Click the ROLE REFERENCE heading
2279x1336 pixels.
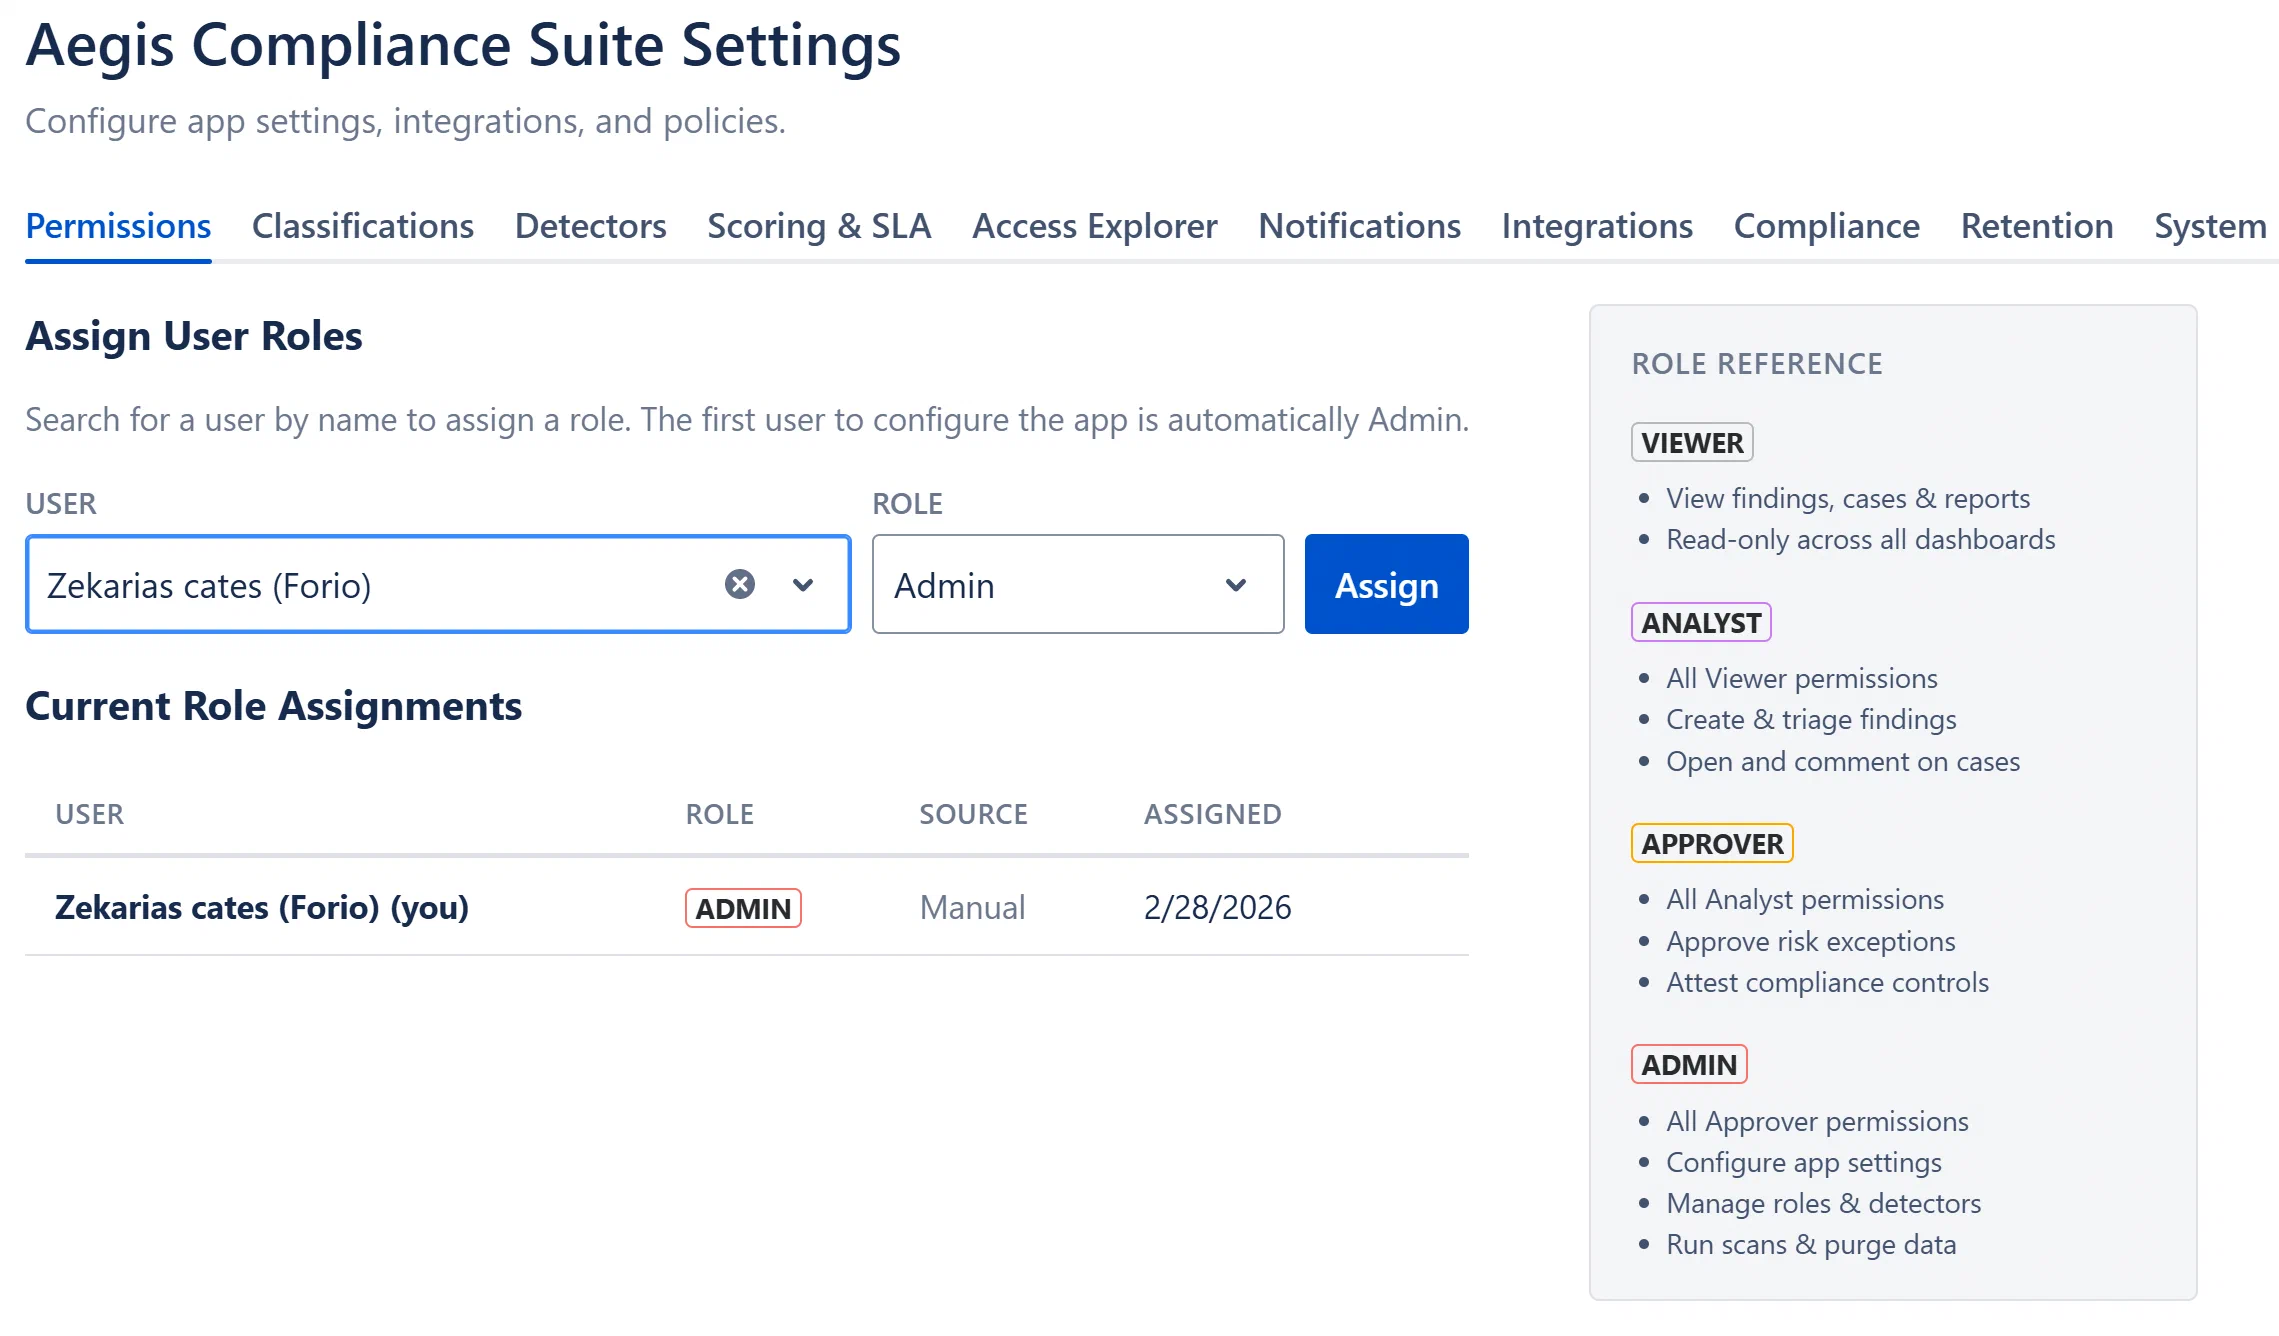1757,363
